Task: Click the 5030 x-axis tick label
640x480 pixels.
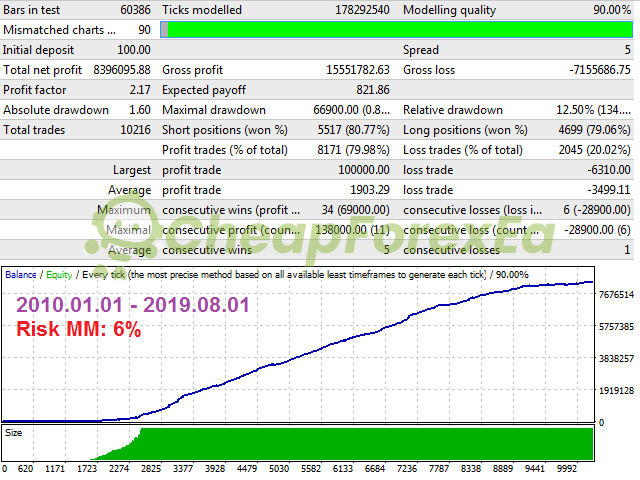Action: (279, 469)
